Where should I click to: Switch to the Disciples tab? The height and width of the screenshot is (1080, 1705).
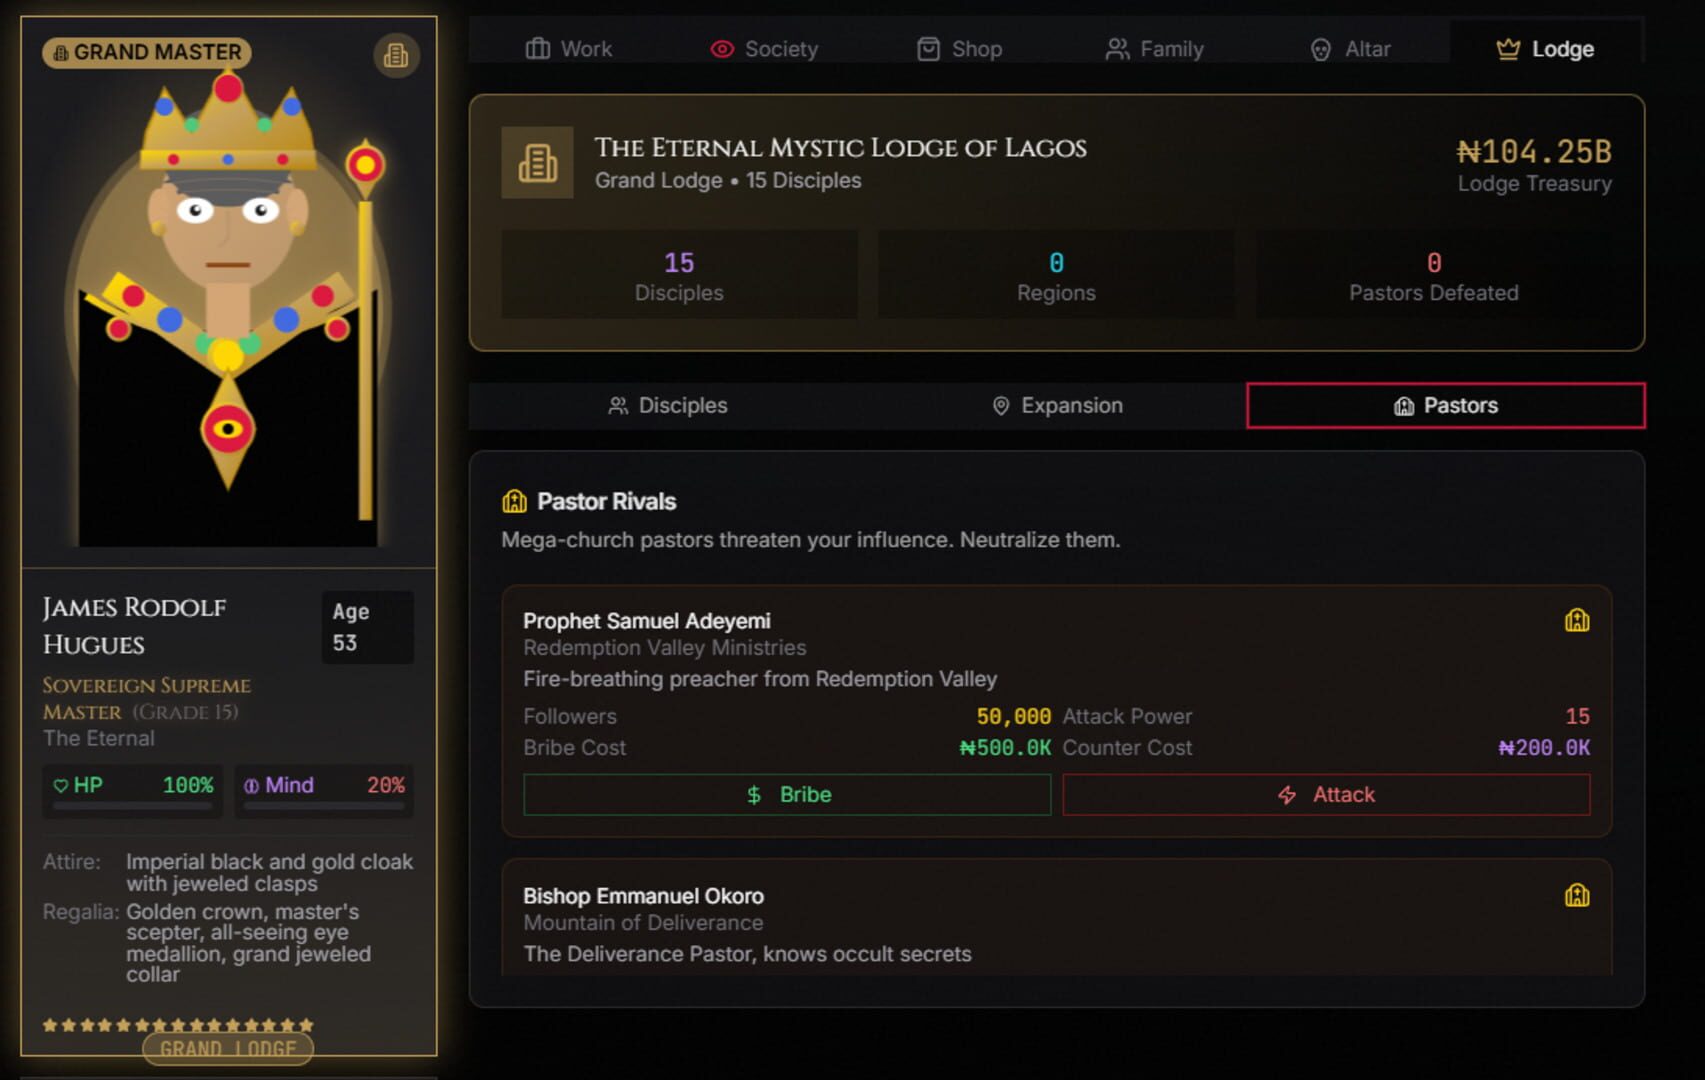tap(667, 406)
